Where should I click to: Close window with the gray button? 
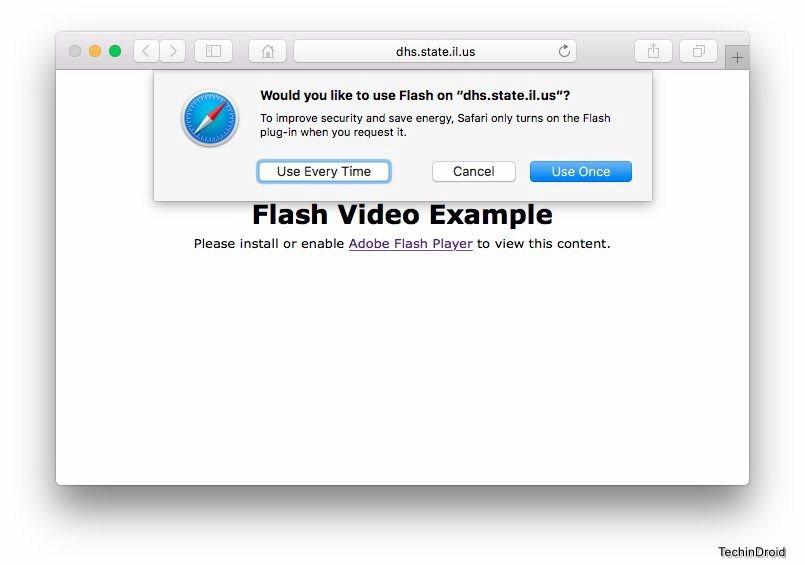pos(75,51)
